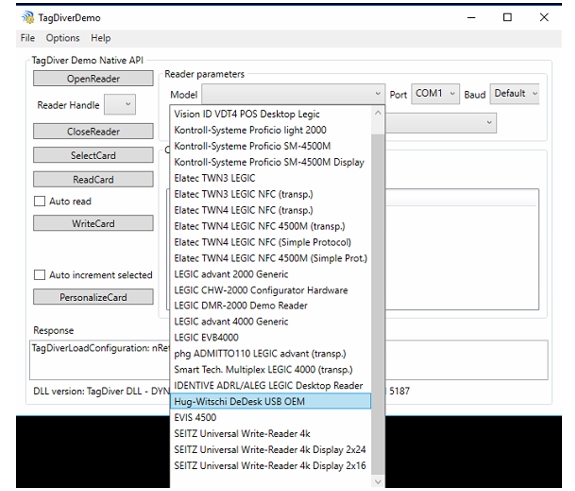Pick Elatec TWN4 LEGIC NFC 4500M (Simple Prot.)

pyautogui.click(x=271, y=258)
